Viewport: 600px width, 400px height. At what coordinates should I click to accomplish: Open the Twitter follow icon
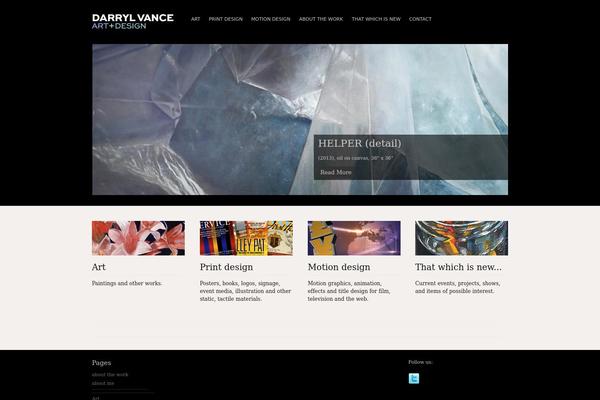pyautogui.click(x=414, y=378)
